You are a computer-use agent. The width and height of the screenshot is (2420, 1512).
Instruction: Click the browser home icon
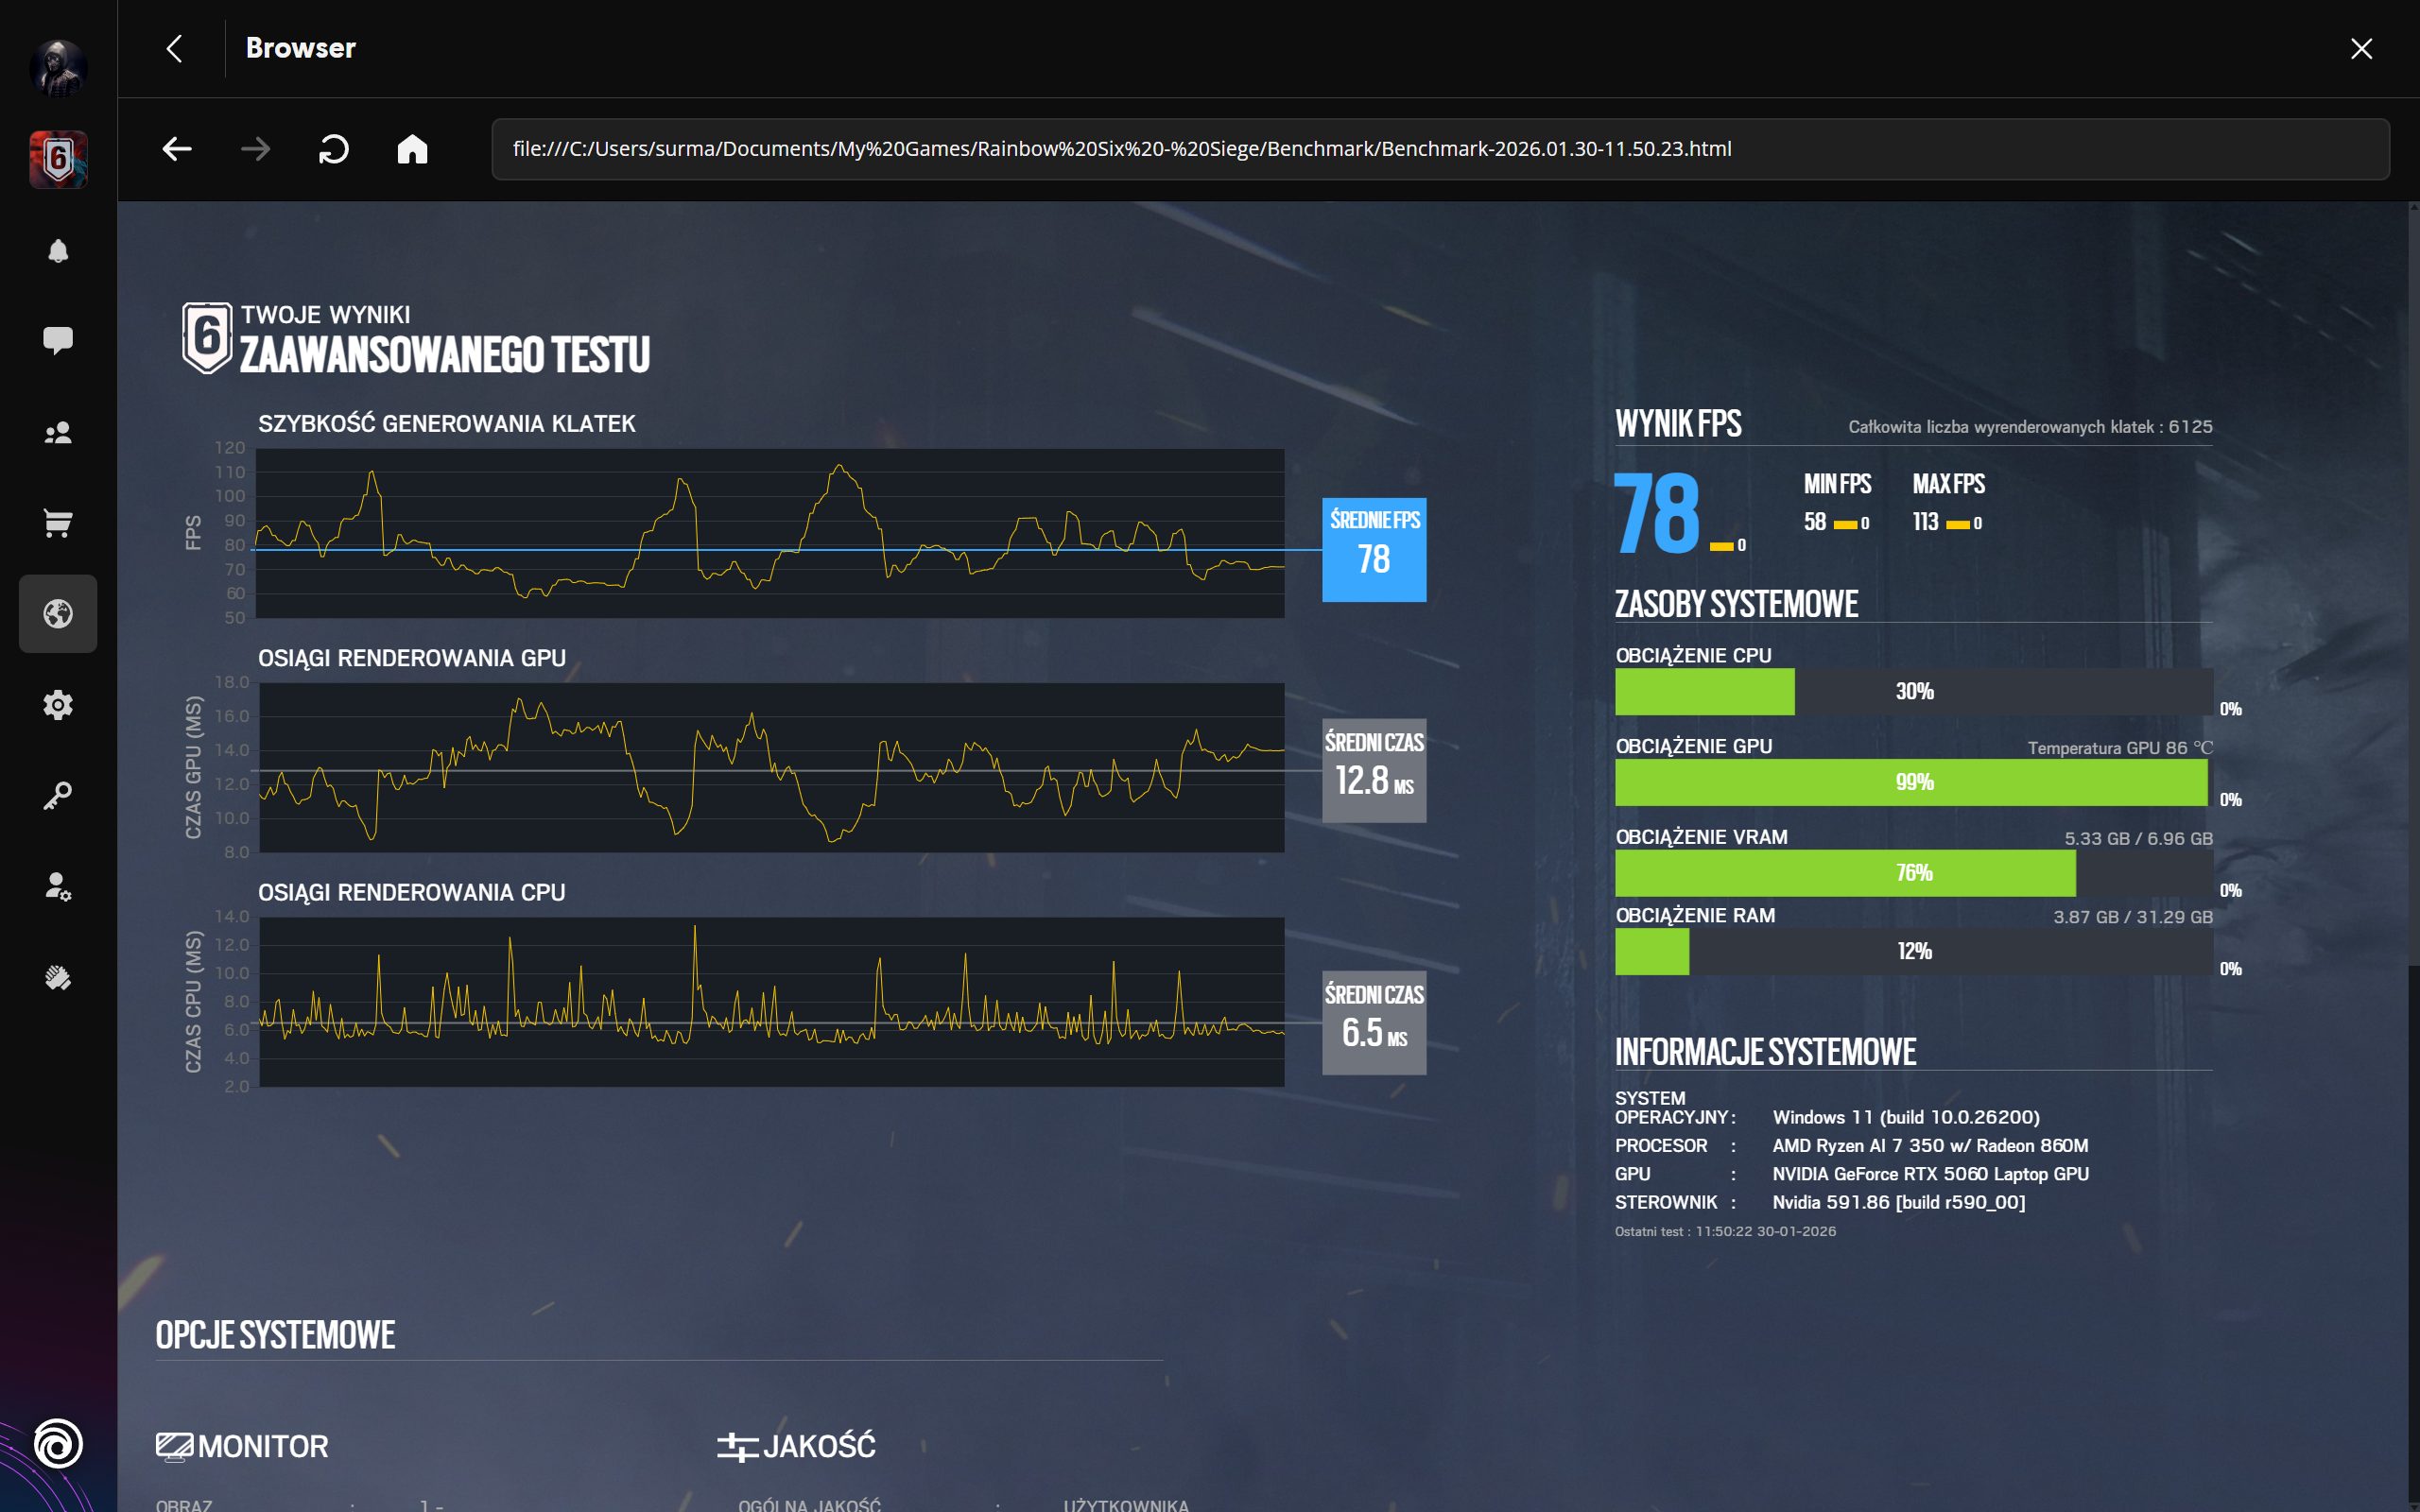(x=412, y=149)
